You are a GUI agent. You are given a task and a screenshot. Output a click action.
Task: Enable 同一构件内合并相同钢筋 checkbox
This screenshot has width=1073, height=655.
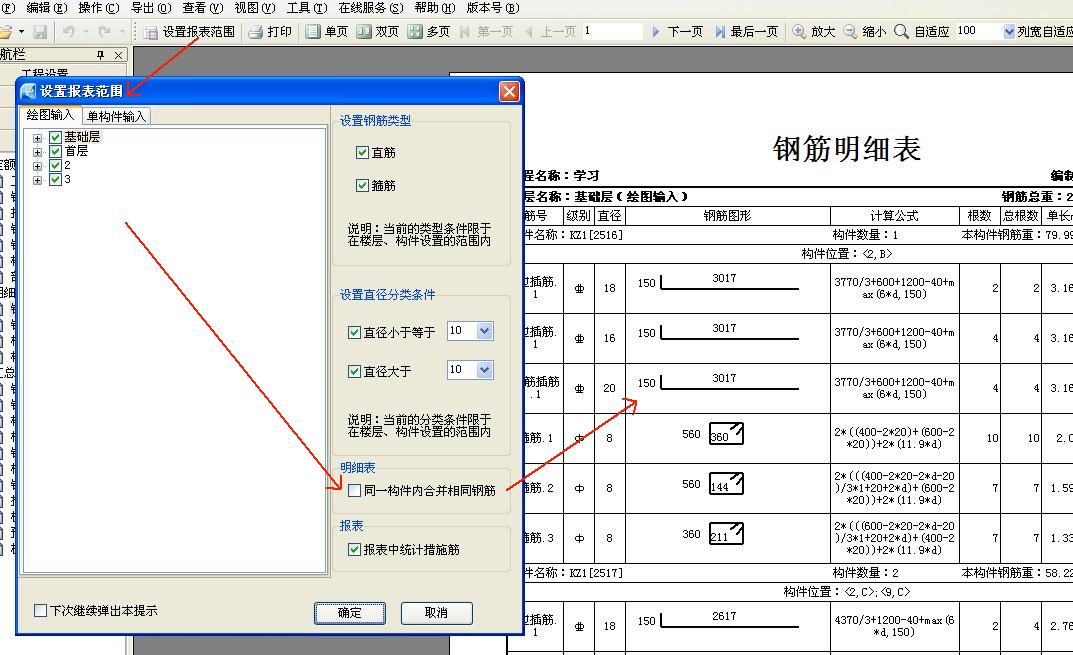click(354, 491)
